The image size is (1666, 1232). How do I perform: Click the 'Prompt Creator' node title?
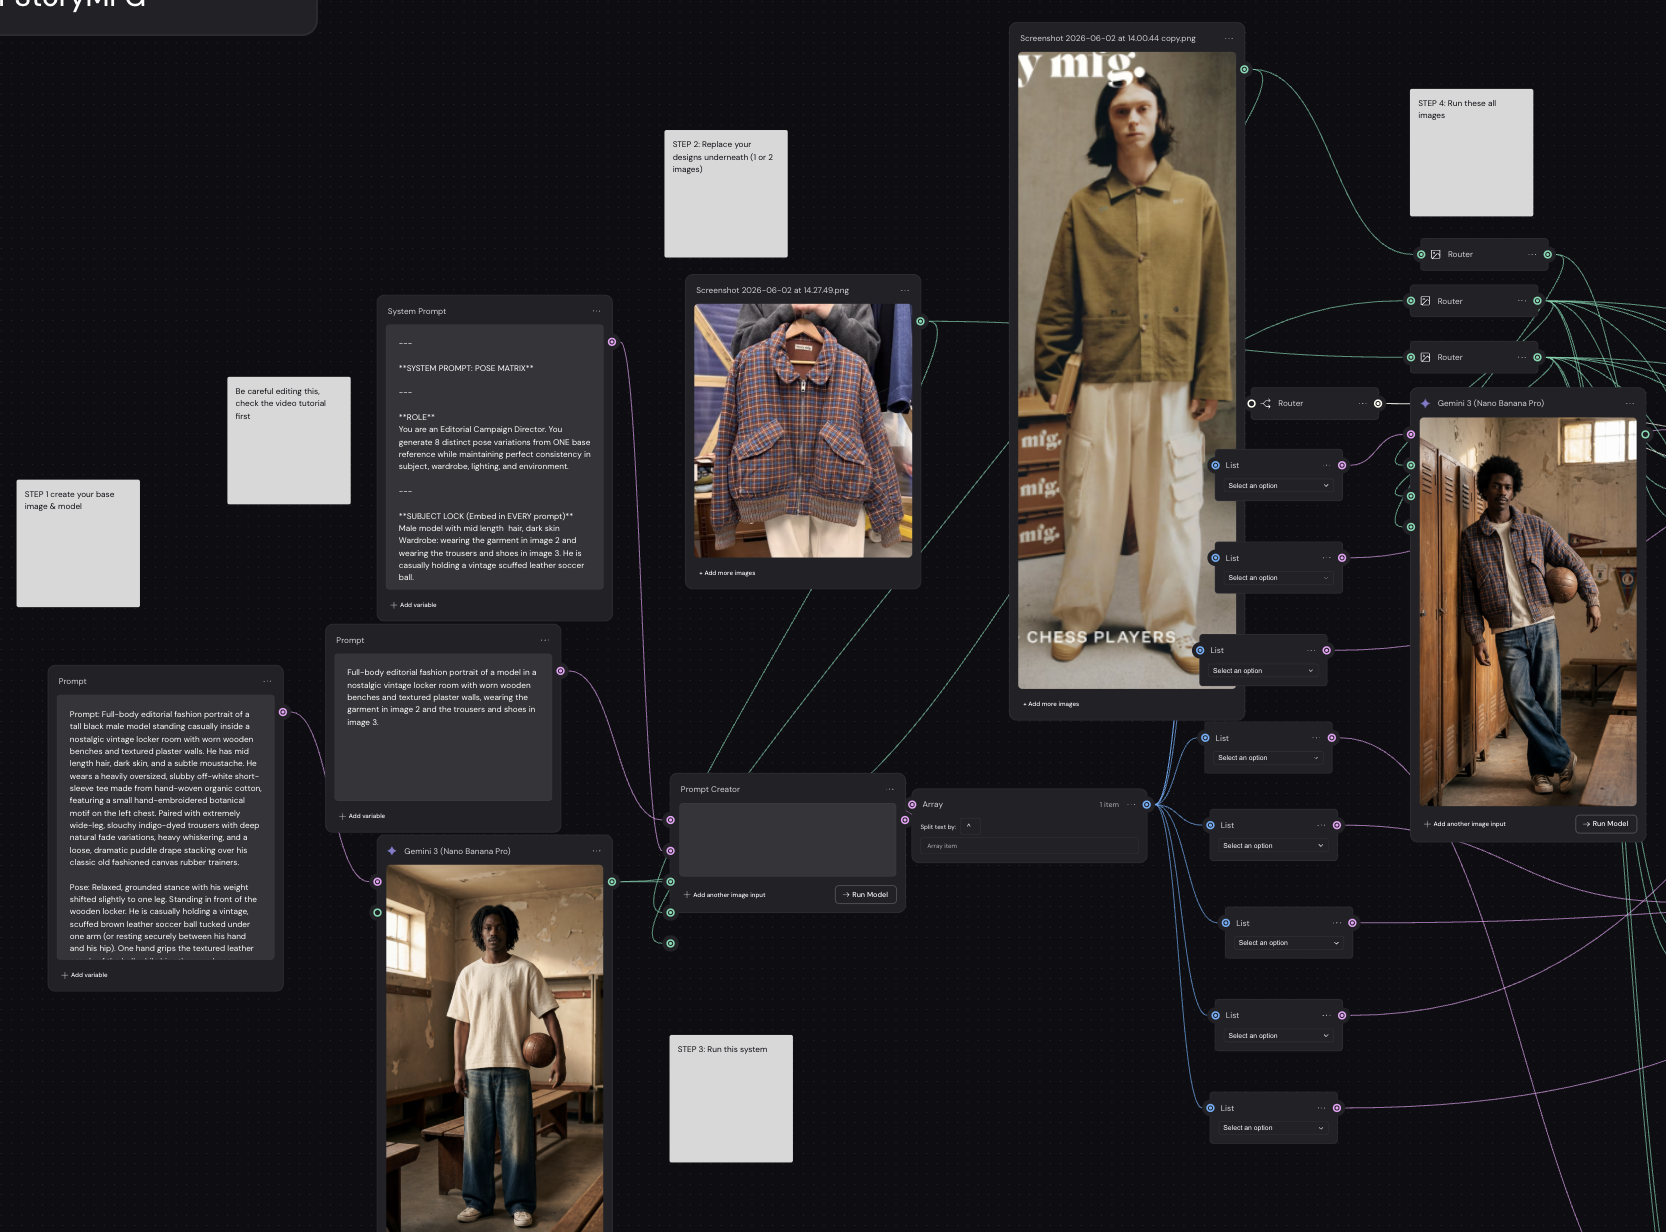pyautogui.click(x=710, y=789)
